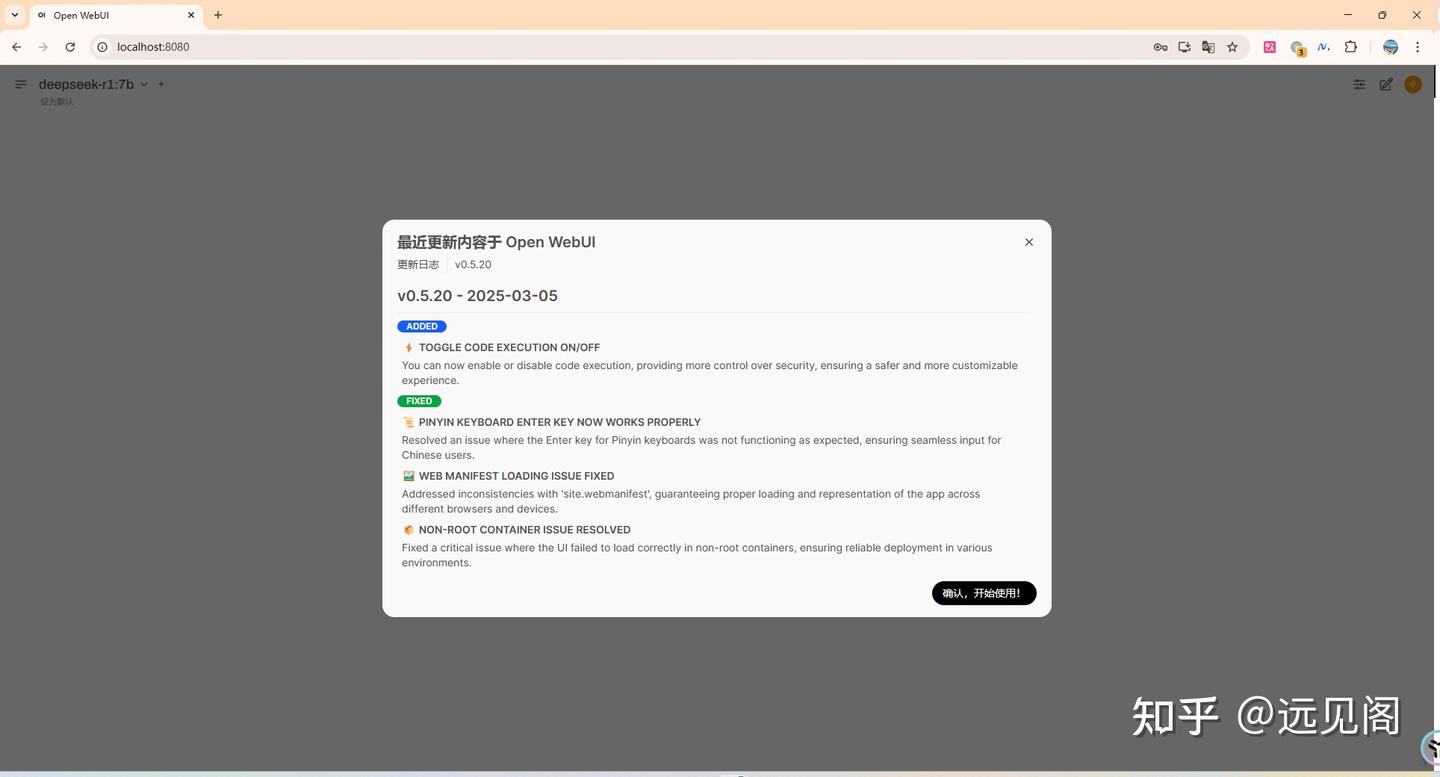The height and width of the screenshot is (777, 1440).
Task: Open Chrome's three-dot menu
Action: coord(1417,46)
